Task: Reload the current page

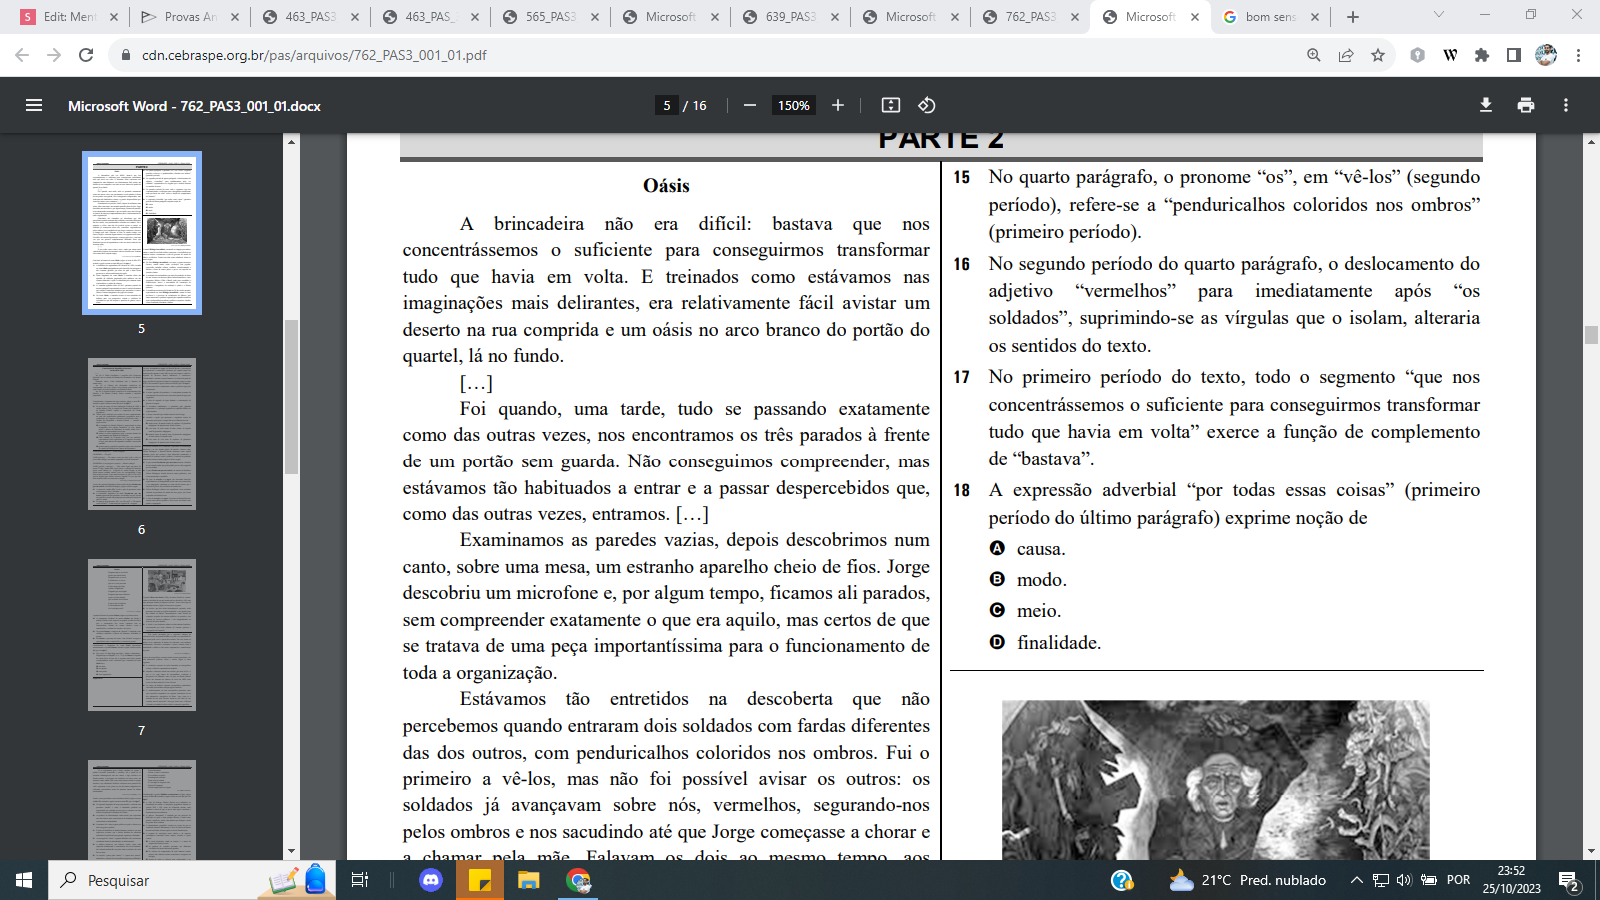Action: (86, 55)
